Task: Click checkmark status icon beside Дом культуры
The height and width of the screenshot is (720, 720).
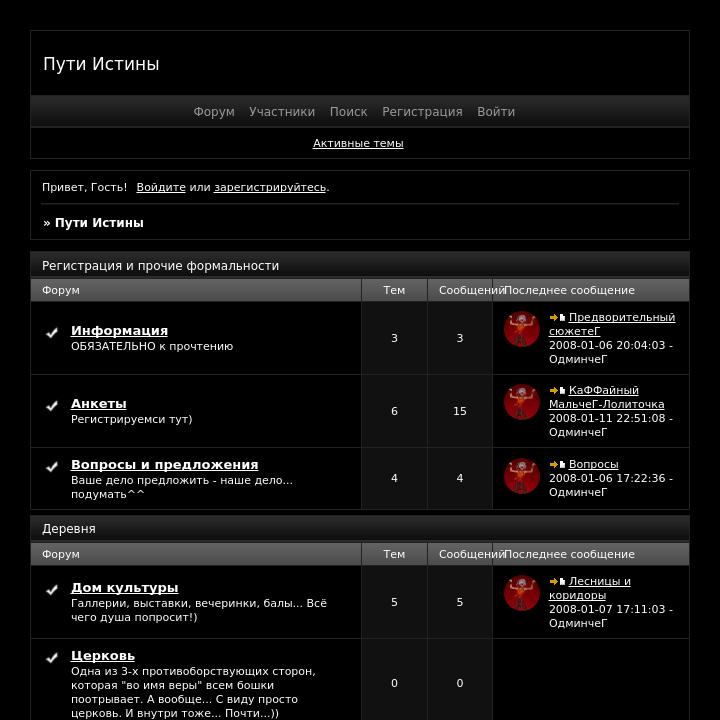Action: pyautogui.click(x=52, y=590)
